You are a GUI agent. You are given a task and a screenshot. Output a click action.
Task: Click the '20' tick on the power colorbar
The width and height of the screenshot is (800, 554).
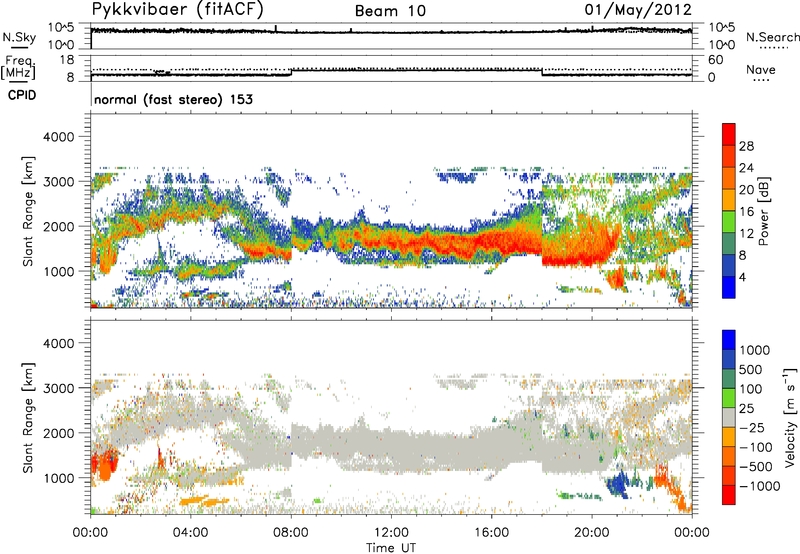point(746,190)
